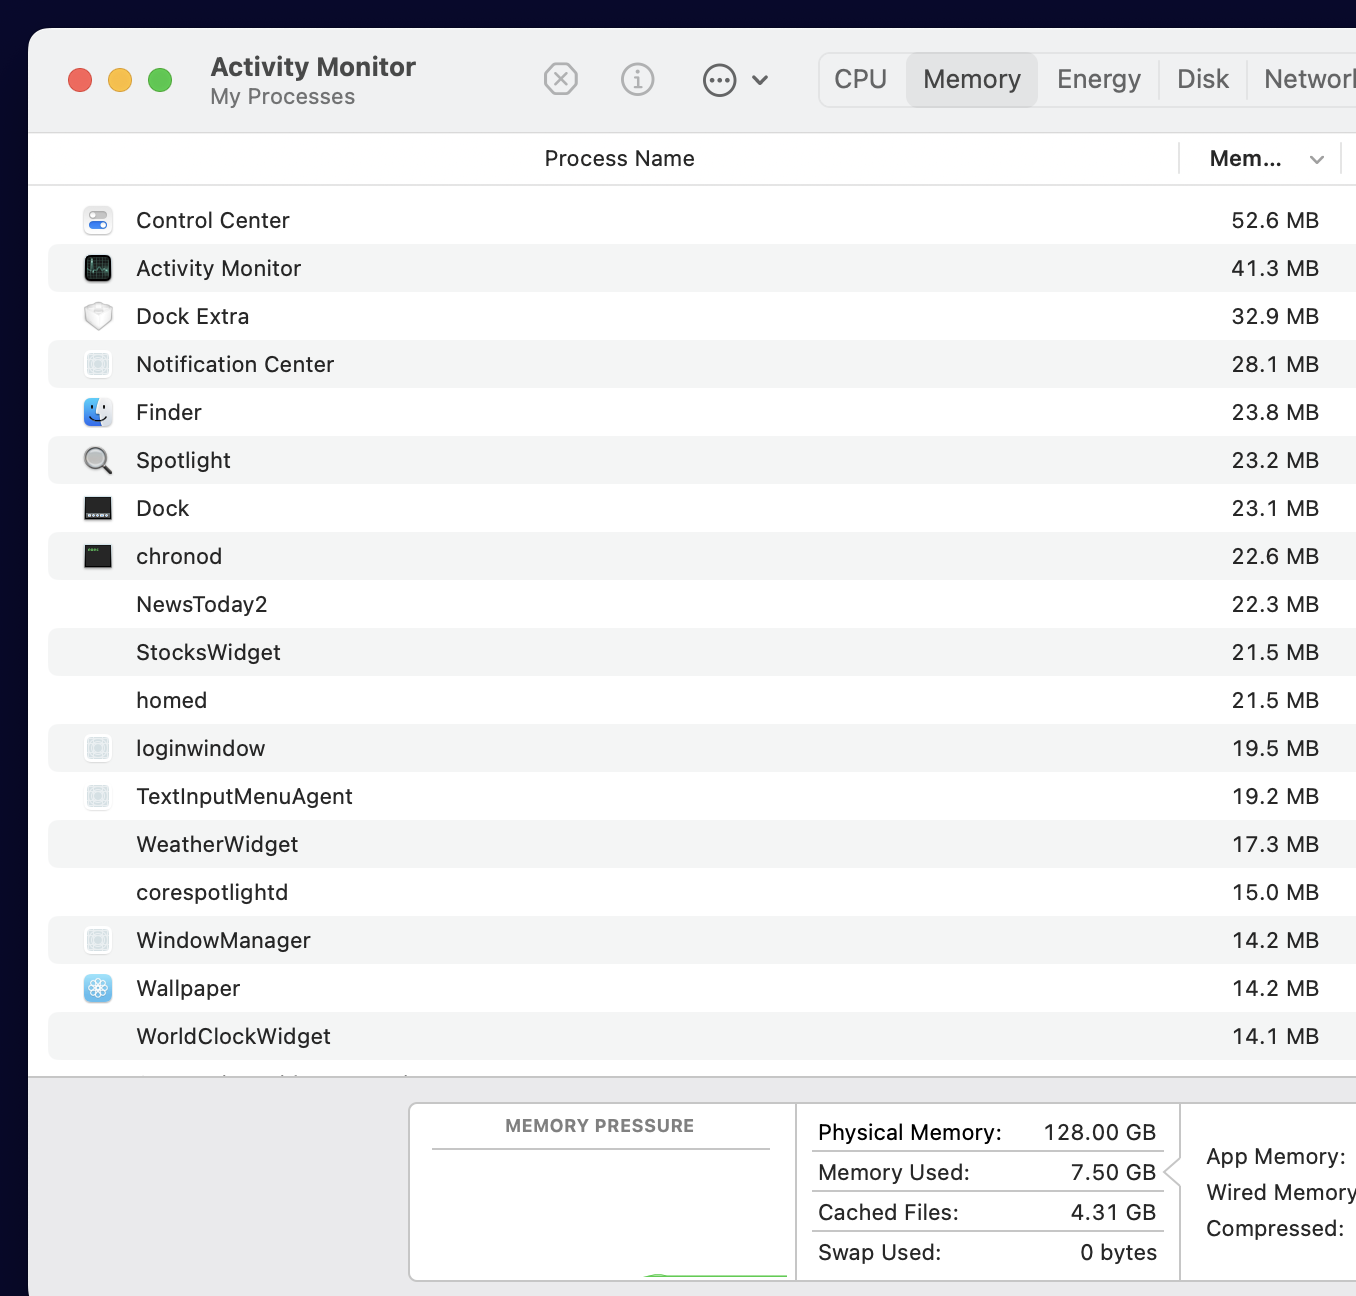The height and width of the screenshot is (1296, 1356).
Task: Click the Stop process toolbar icon
Action: tap(560, 79)
